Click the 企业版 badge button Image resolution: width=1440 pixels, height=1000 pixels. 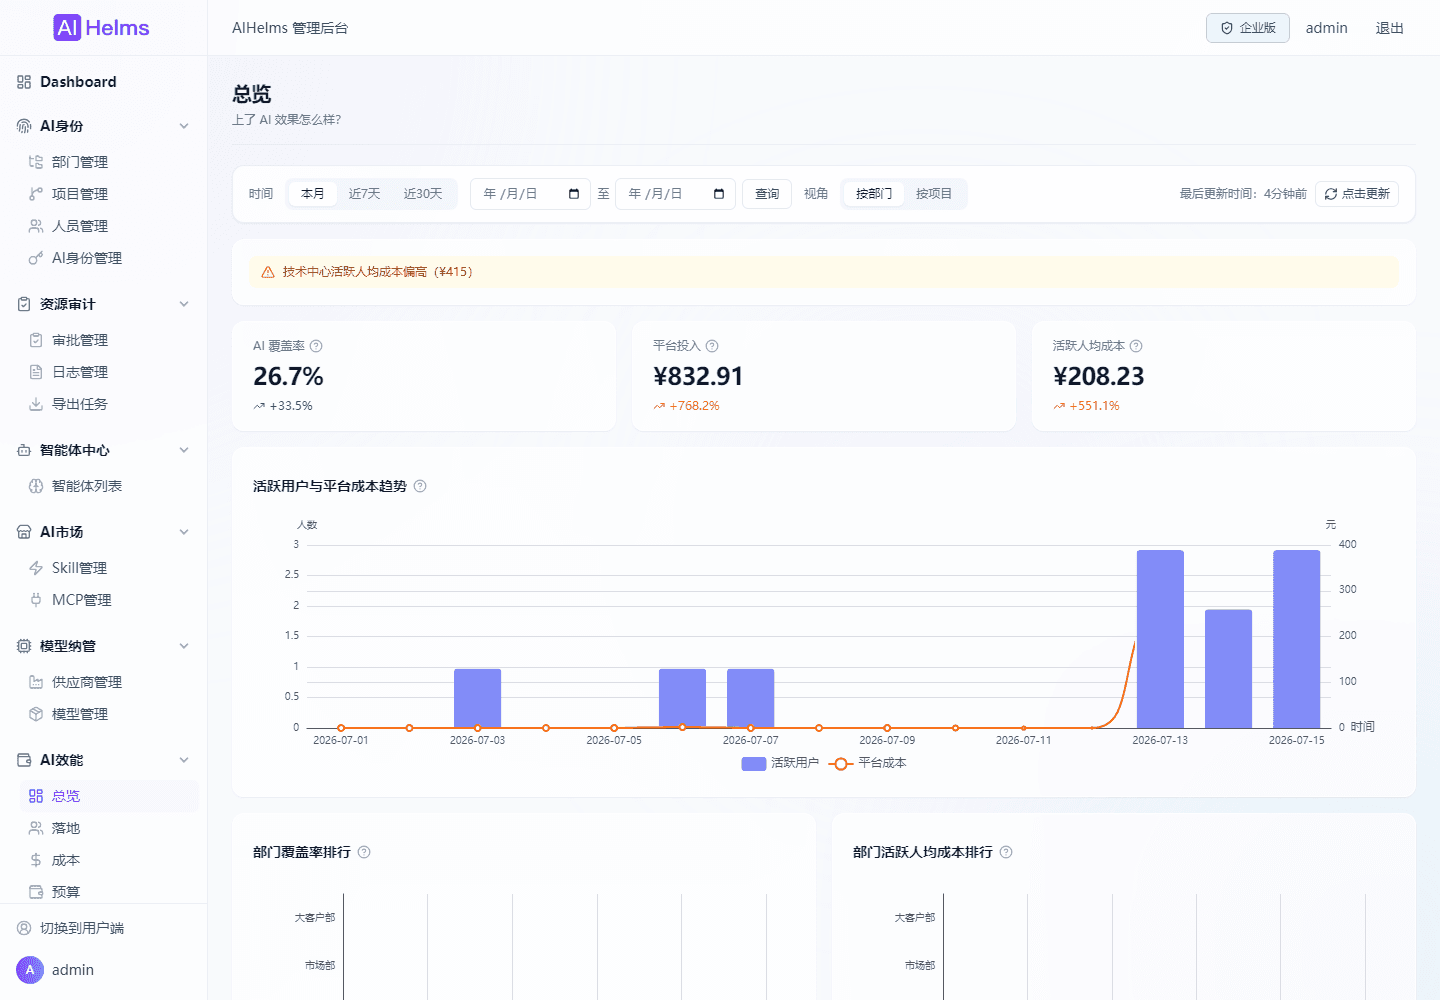[x=1248, y=28]
